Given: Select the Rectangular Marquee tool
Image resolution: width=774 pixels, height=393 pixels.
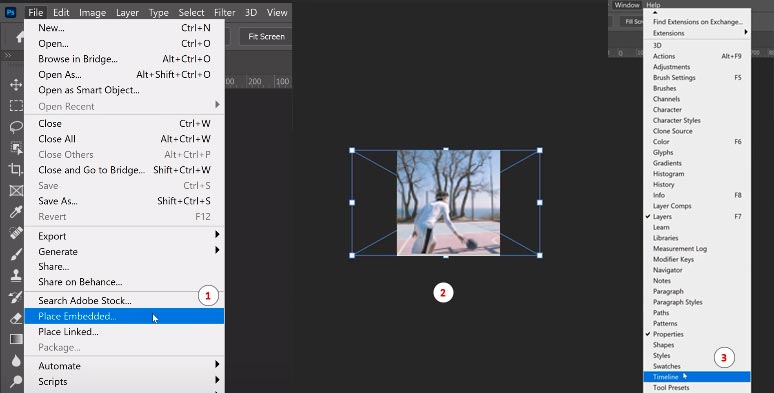Looking at the screenshot, I should pos(16,106).
